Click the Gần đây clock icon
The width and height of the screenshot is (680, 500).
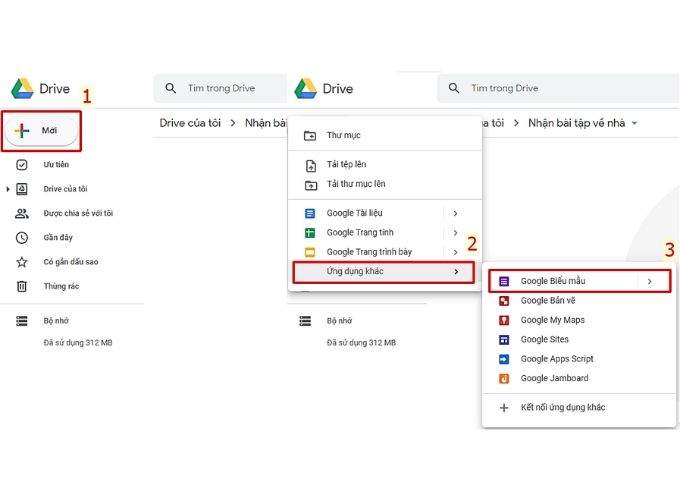[x=22, y=238]
